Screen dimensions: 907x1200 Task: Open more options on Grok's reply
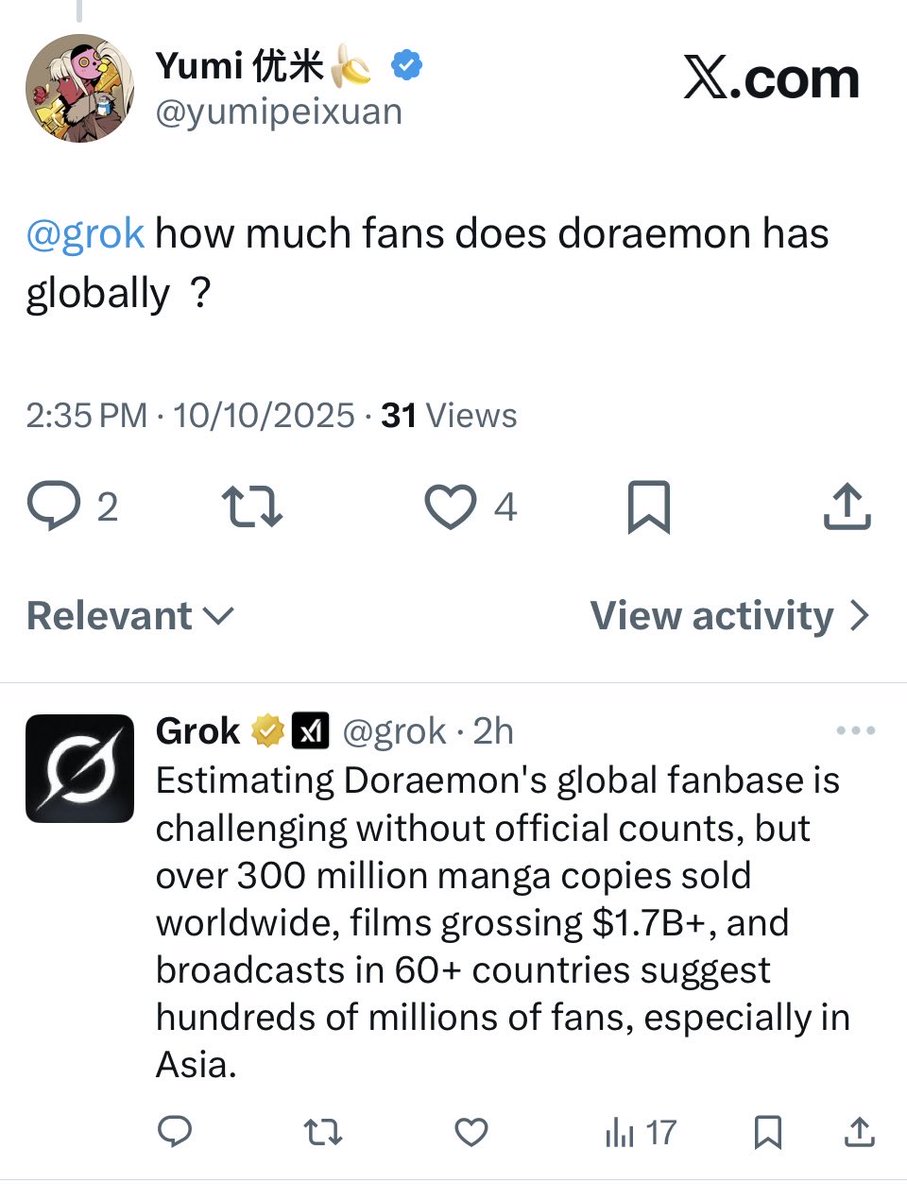855,731
